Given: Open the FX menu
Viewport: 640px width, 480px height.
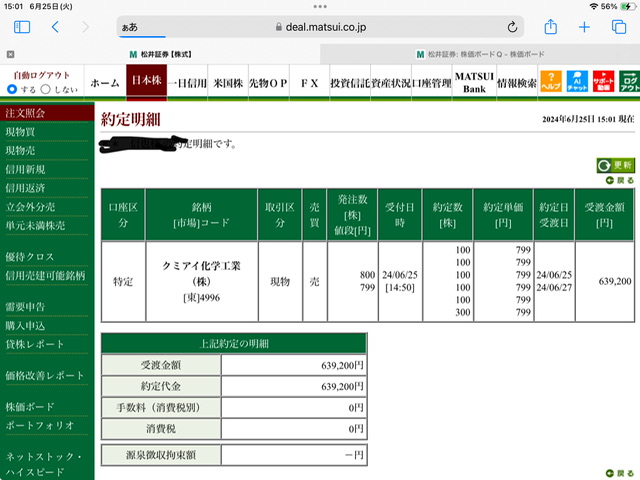Looking at the screenshot, I should [x=309, y=83].
